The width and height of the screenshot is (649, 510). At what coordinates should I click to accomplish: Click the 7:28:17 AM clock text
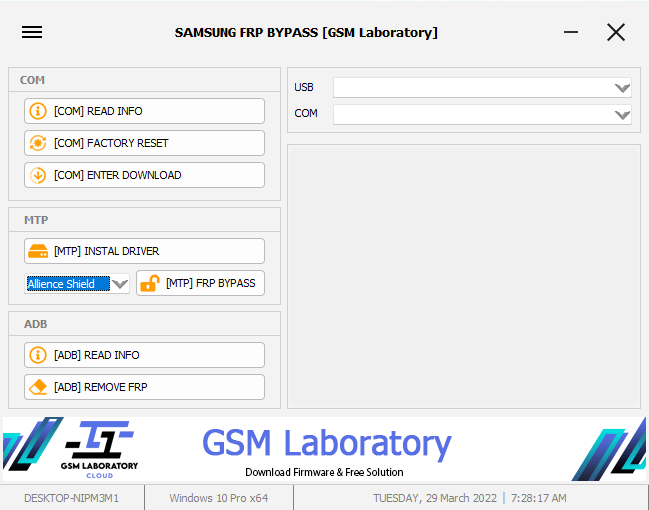[538, 498]
